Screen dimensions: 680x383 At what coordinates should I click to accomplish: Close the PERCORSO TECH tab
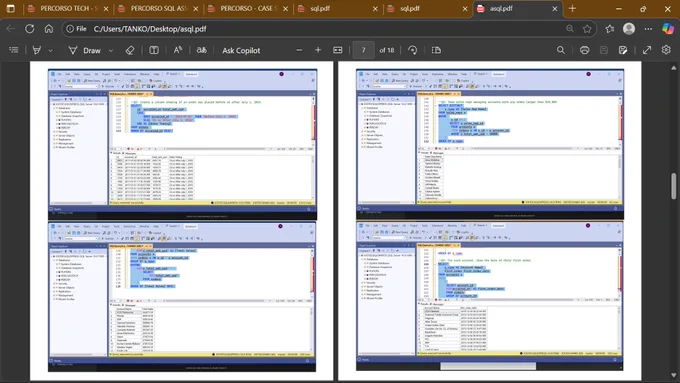pyautogui.click(x=106, y=9)
